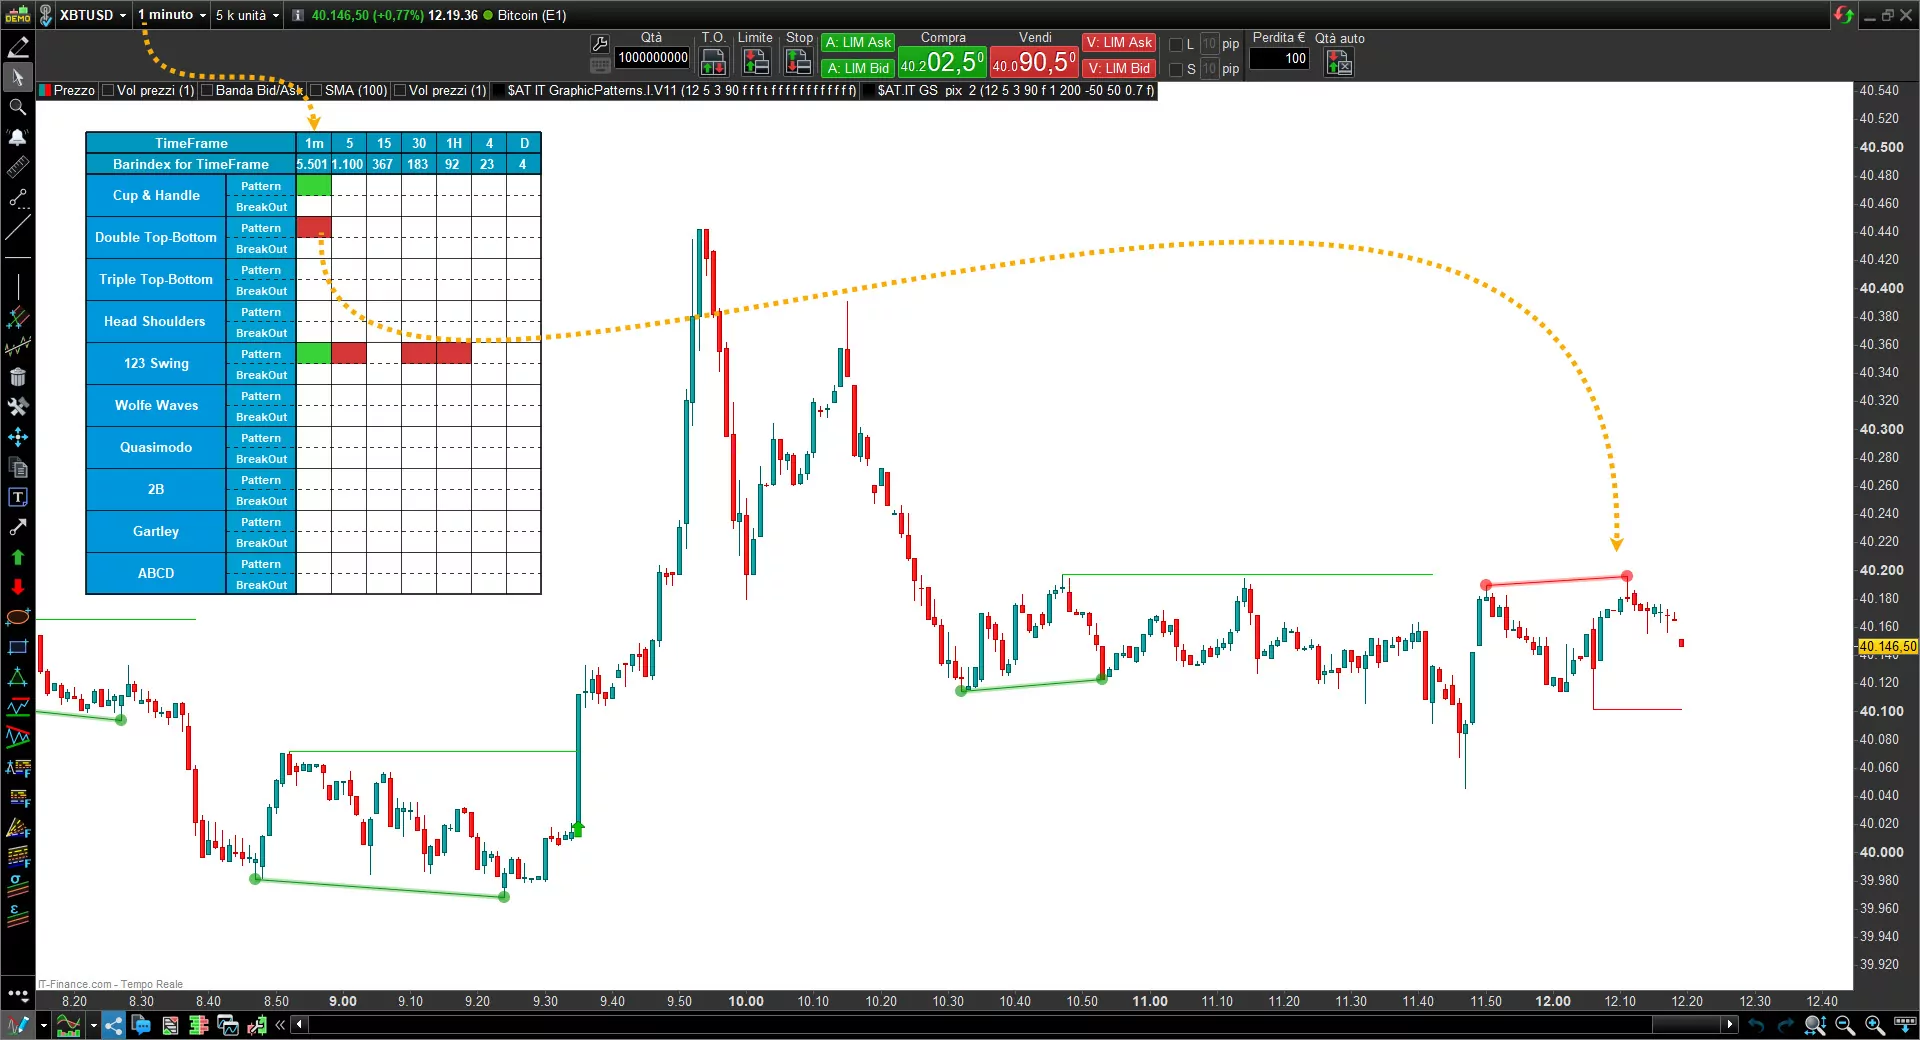Screen dimensions: 1920x1040
Task: Click the Qtà quantity input field
Action: (x=653, y=58)
